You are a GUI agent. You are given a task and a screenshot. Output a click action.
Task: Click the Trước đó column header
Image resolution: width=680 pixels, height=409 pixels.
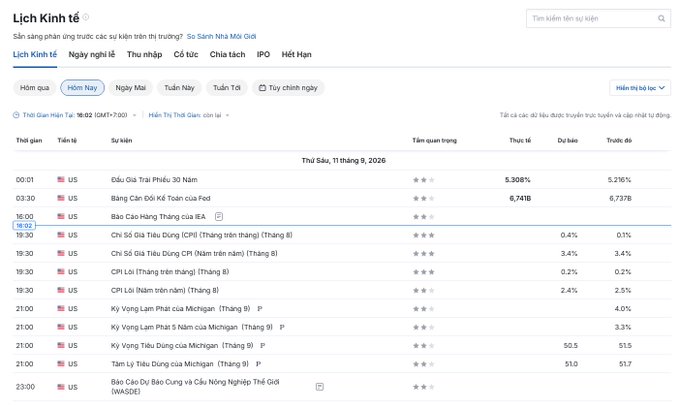click(x=619, y=141)
